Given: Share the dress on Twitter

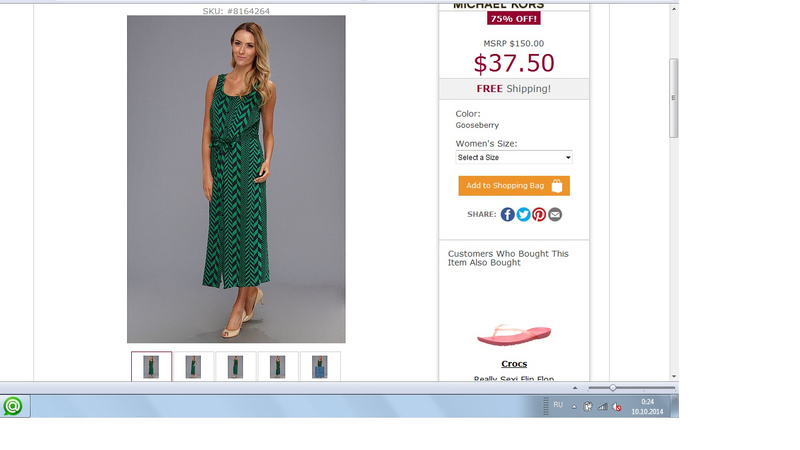Looking at the screenshot, I should tap(523, 214).
